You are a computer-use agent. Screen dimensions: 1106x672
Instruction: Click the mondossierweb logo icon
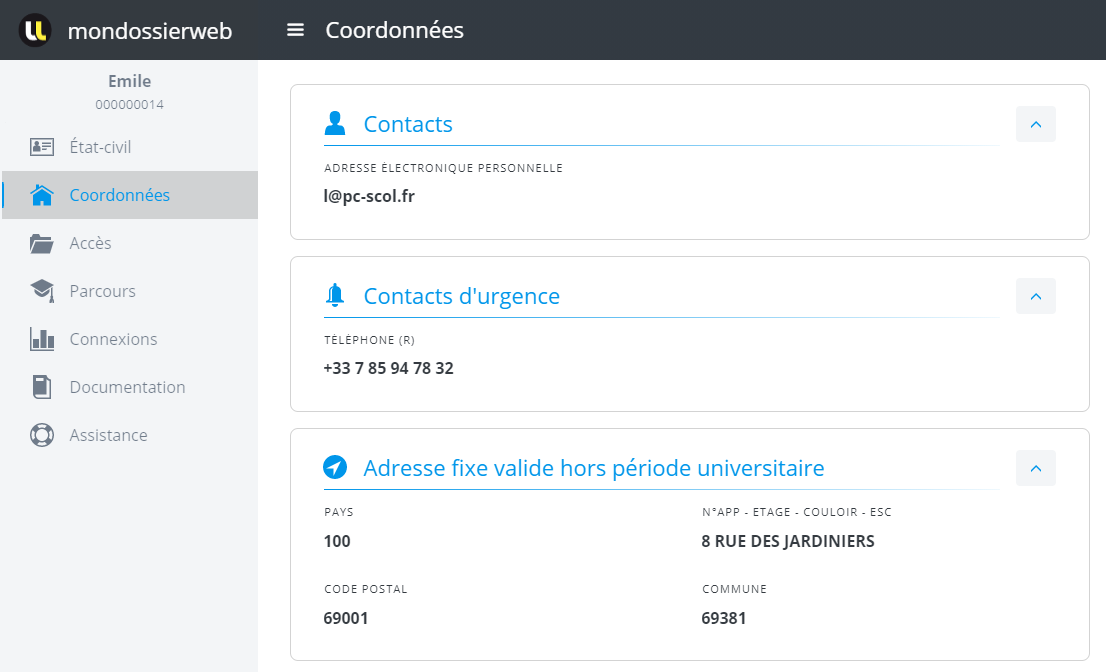click(x=35, y=30)
